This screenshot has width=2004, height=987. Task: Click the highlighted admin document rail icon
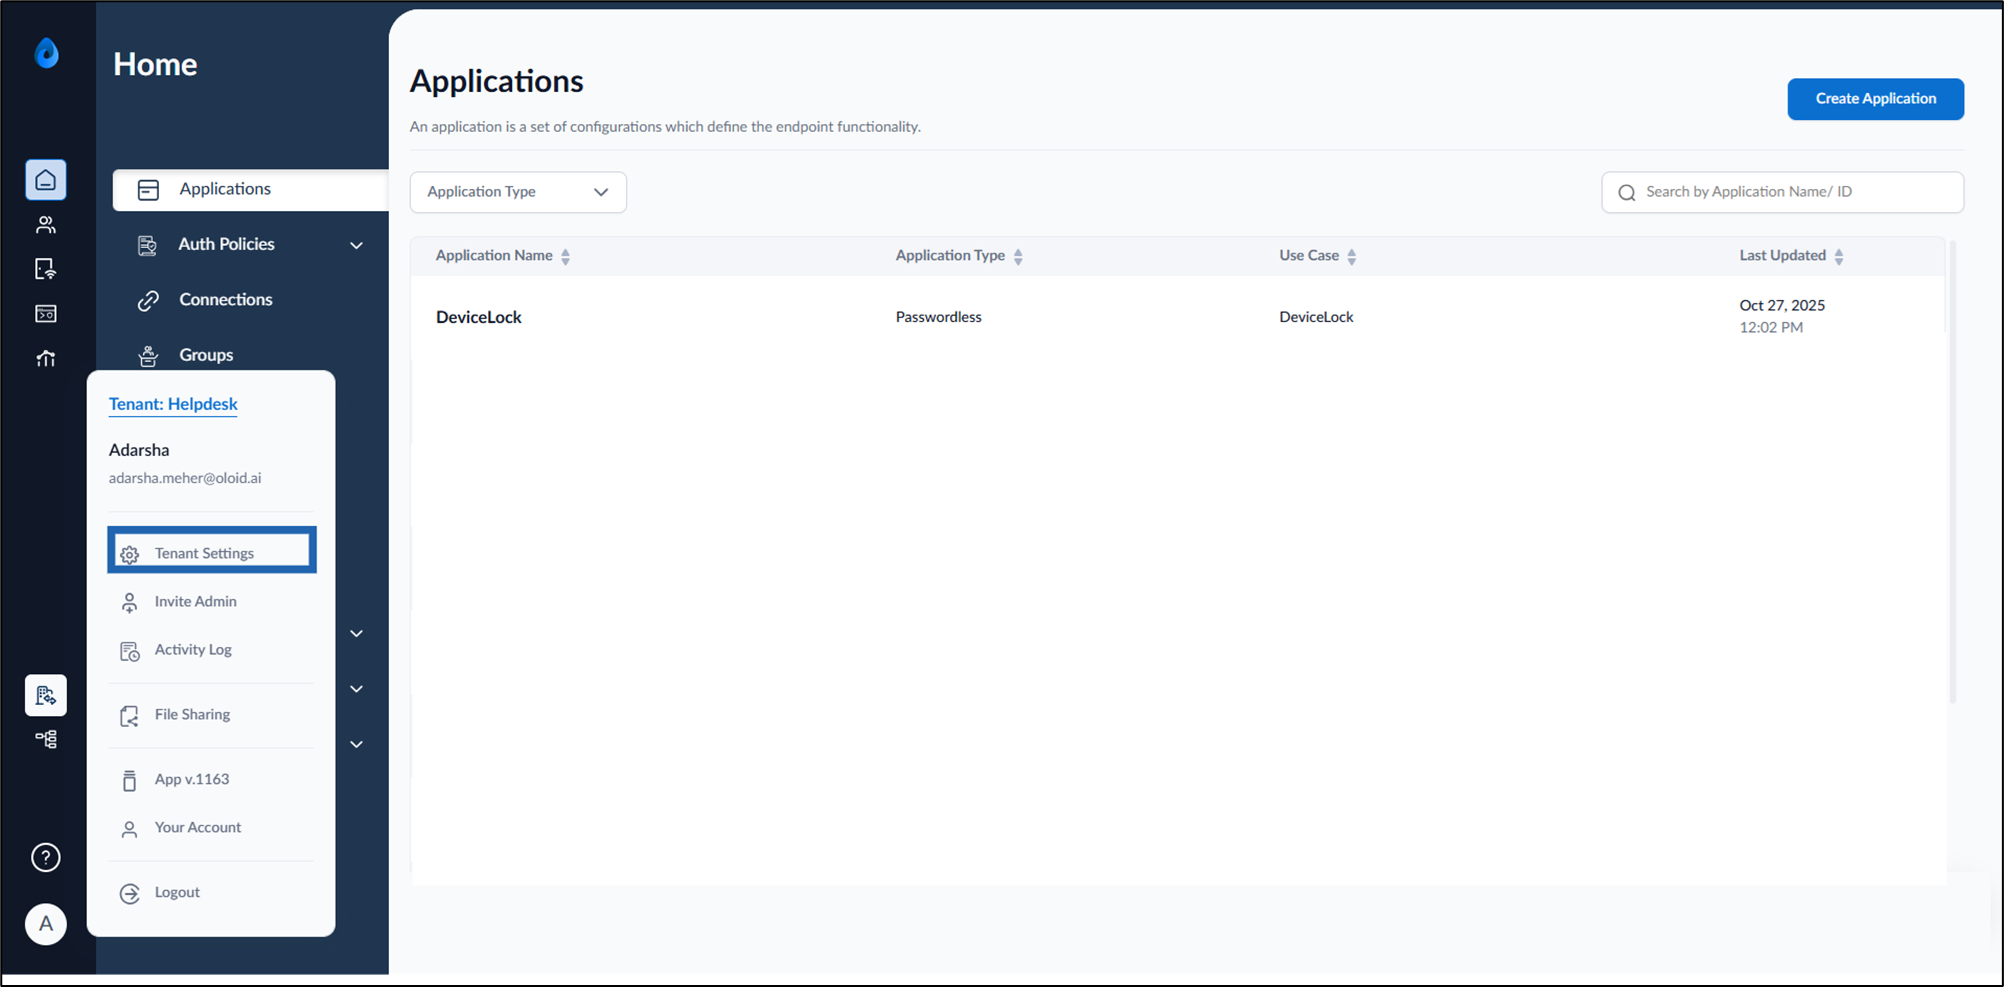tap(46, 695)
